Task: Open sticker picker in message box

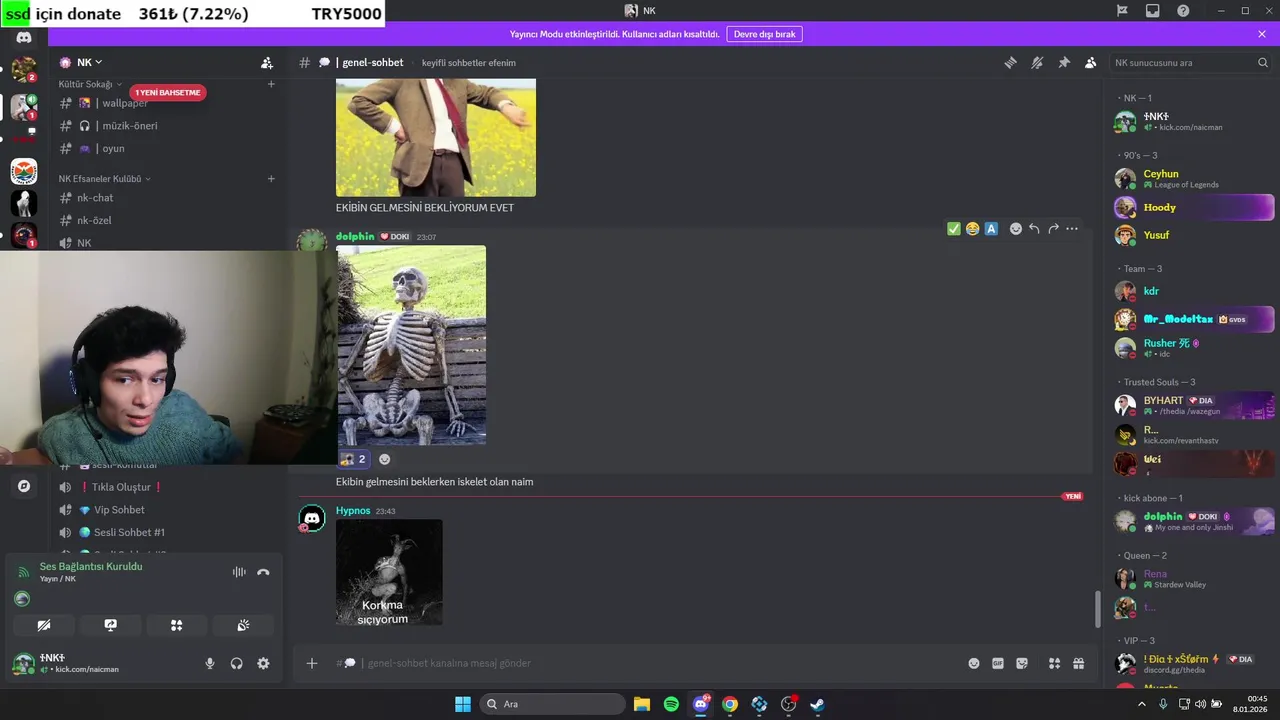Action: (1022, 663)
